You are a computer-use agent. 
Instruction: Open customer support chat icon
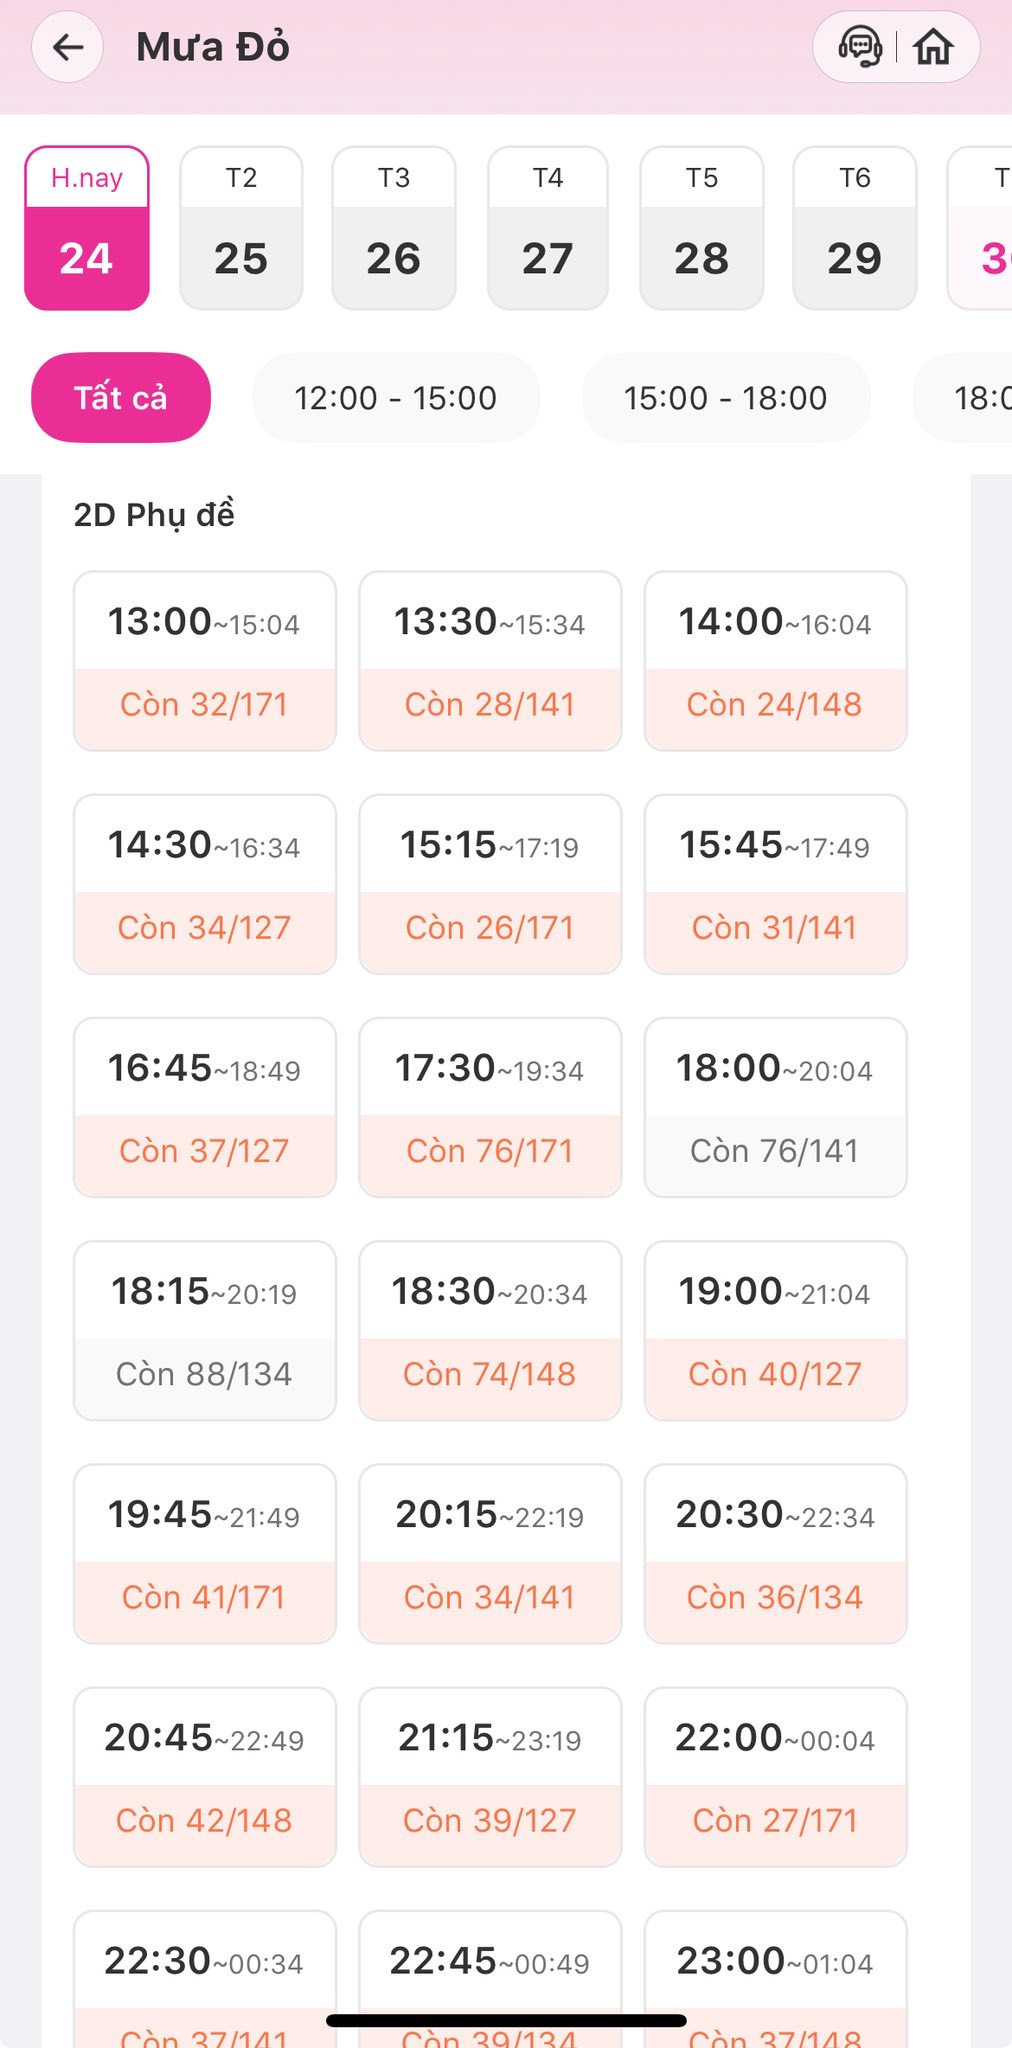click(859, 47)
